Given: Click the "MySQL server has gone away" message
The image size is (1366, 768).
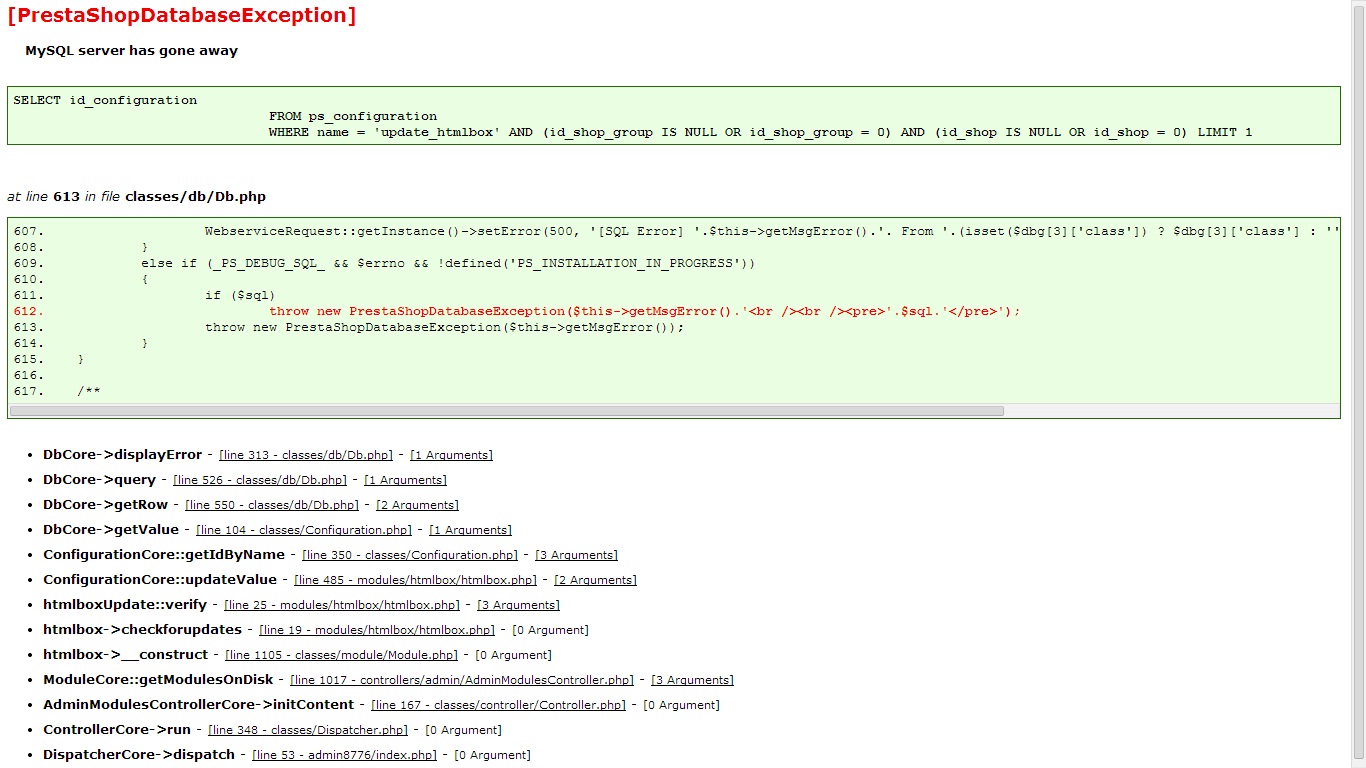Looking at the screenshot, I should tap(131, 51).
